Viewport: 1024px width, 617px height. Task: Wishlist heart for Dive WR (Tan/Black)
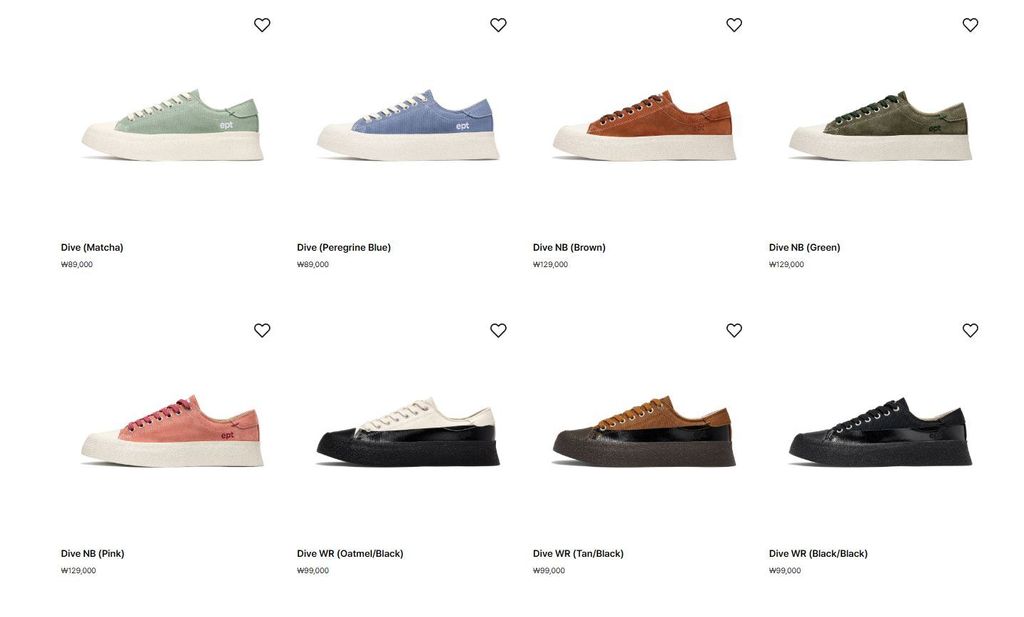pyautogui.click(x=734, y=330)
